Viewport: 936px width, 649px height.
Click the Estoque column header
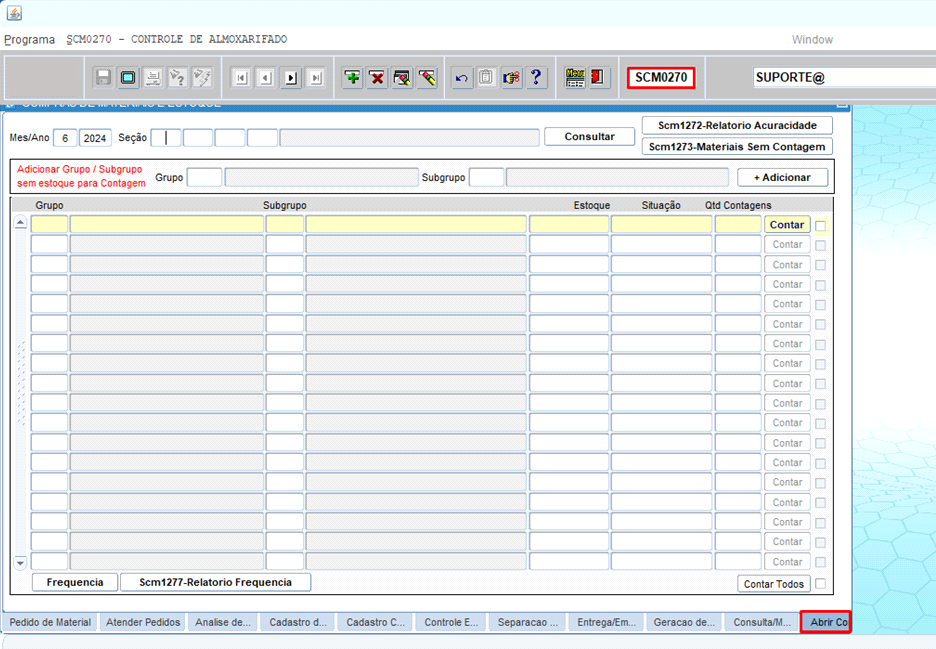pyautogui.click(x=592, y=205)
